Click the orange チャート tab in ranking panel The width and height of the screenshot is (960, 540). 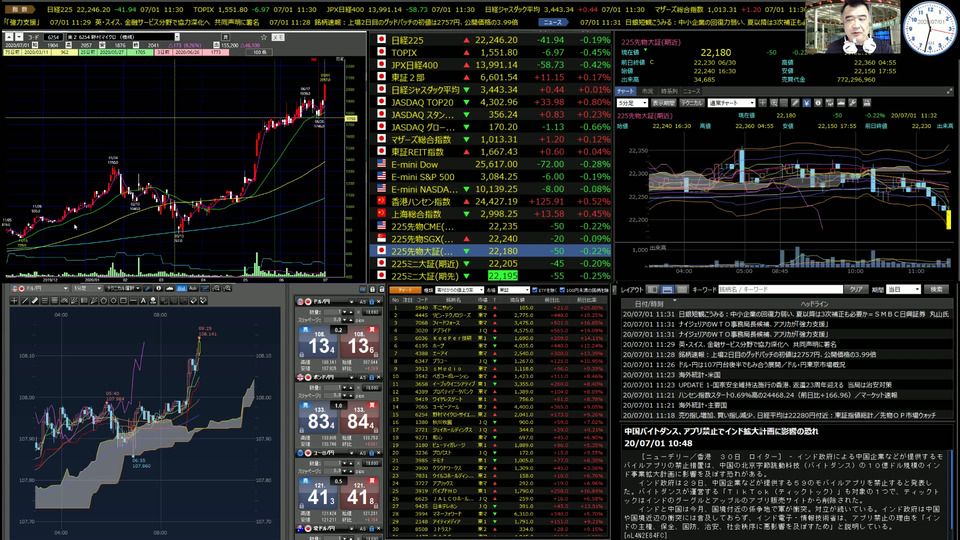(x=404, y=290)
